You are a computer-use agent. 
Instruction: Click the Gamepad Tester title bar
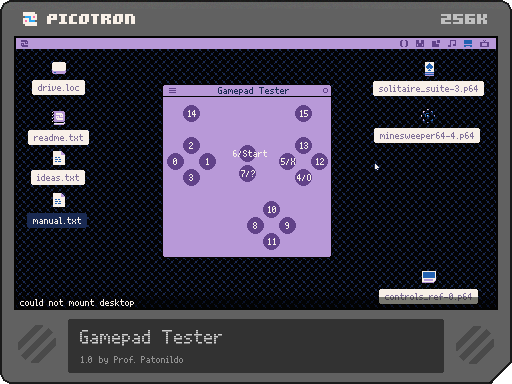(x=247, y=90)
